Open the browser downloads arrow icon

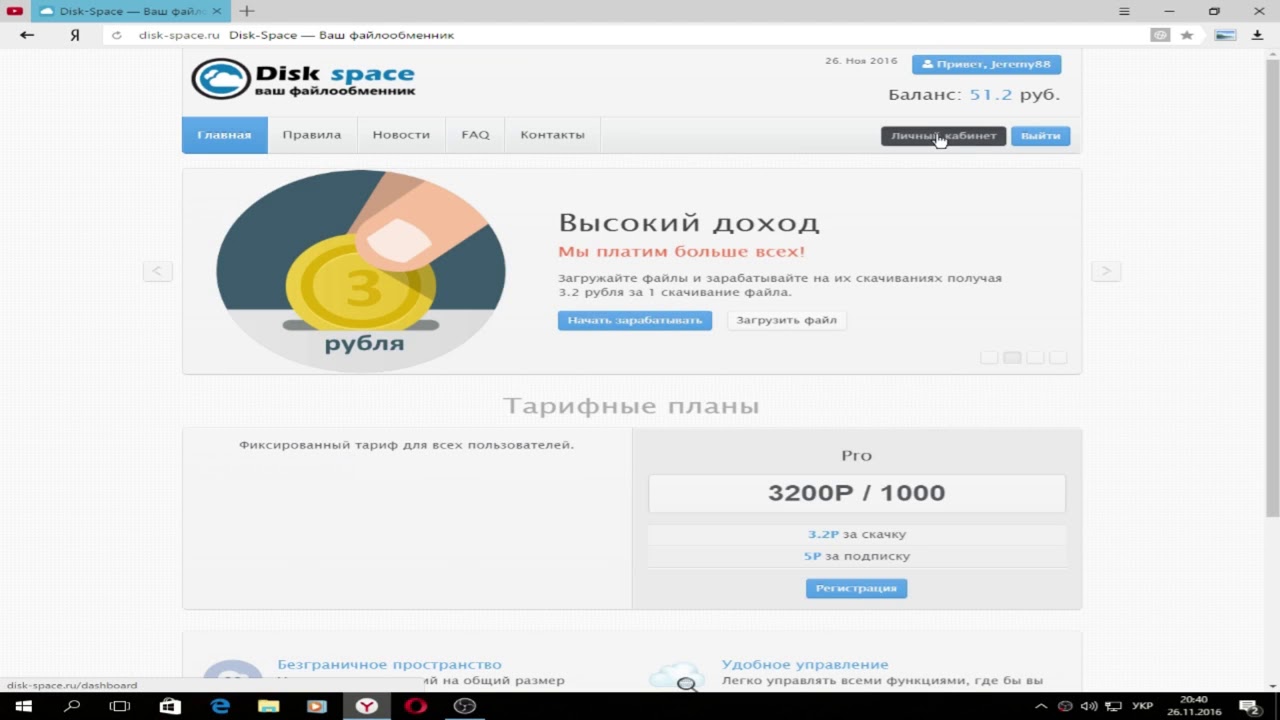[1258, 35]
